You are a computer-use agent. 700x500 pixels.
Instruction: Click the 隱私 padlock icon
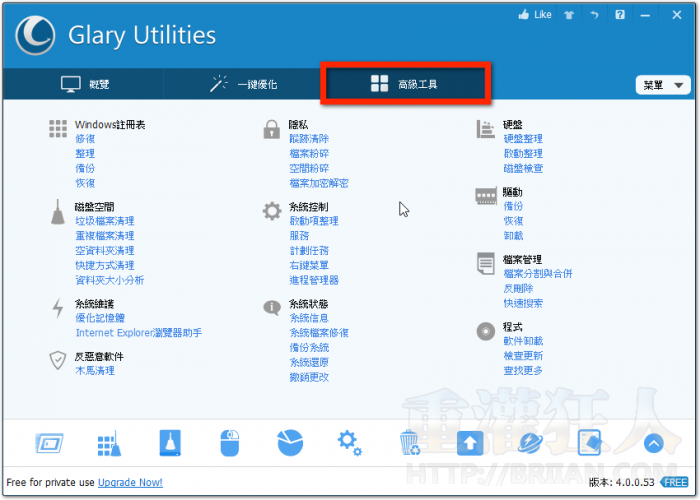pyautogui.click(x=271, y=129)
